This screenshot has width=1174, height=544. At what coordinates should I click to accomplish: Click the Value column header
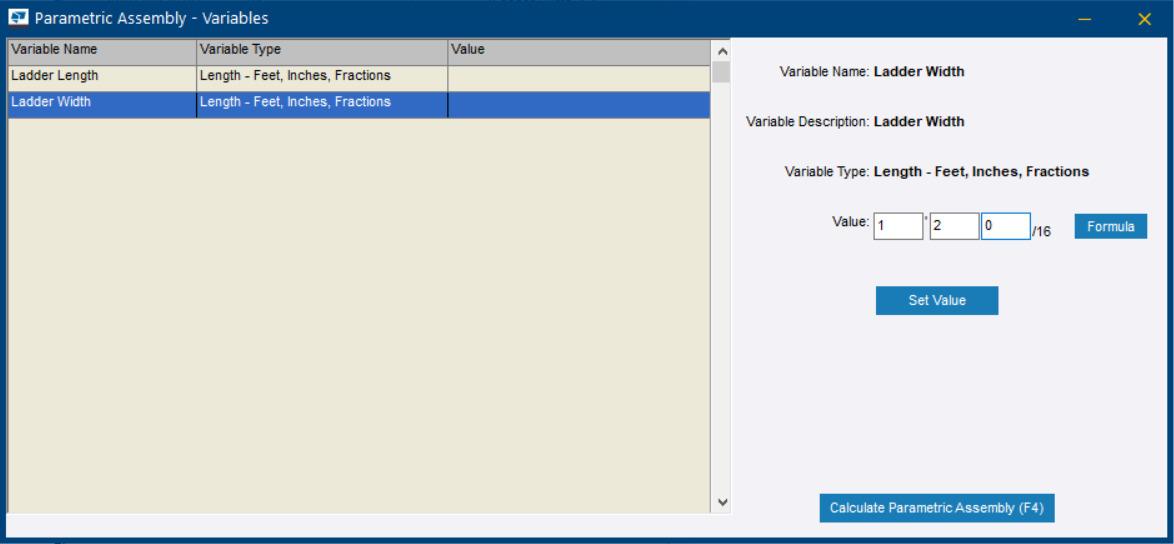(x=579, y=52)
